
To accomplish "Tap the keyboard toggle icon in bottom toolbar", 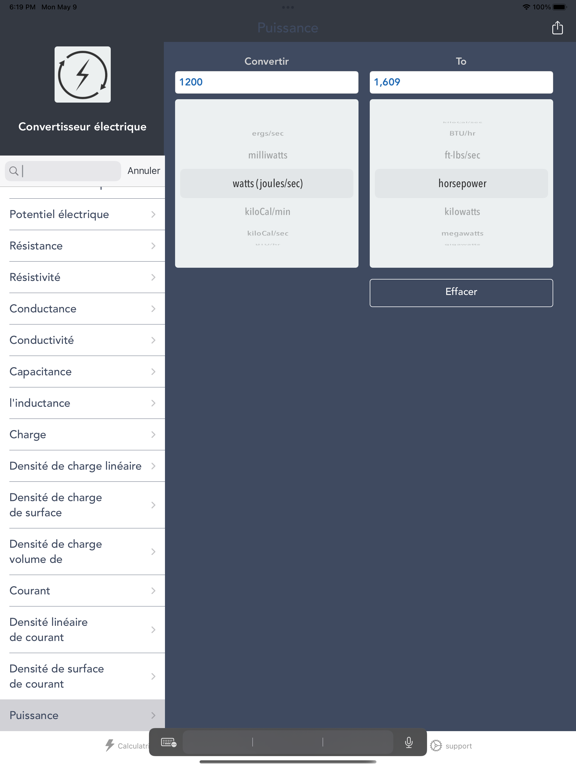I will 168,743.
